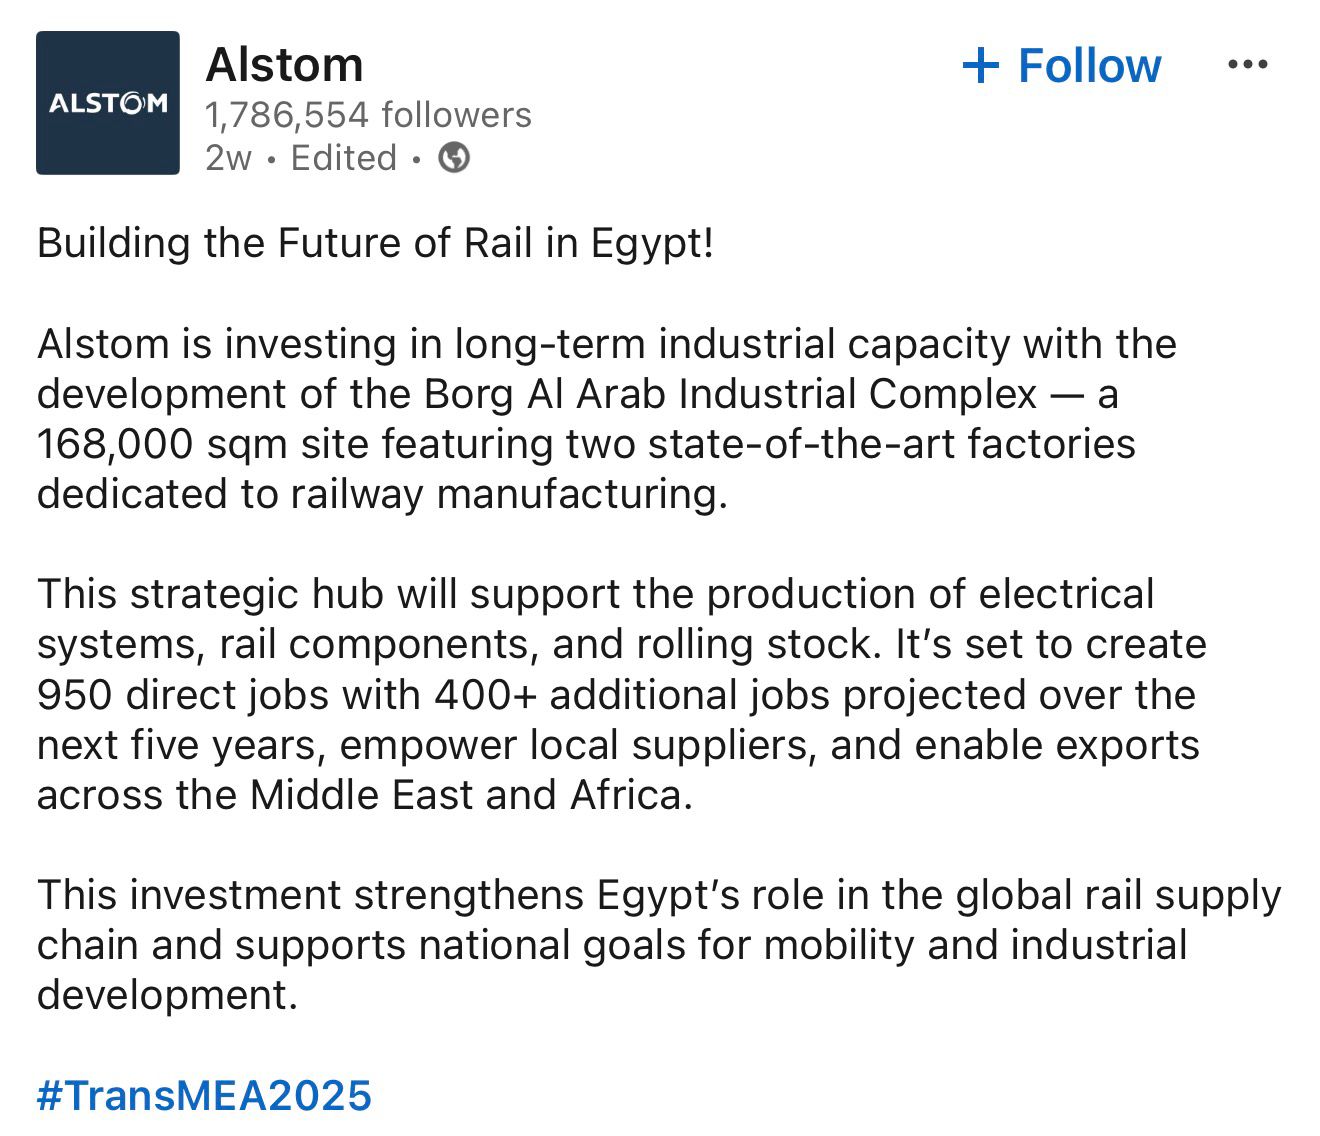Click the headline Building the Future of Rail
Image resolution: width=1320 pixels, height=1136 pixels.
coord(375,243)
